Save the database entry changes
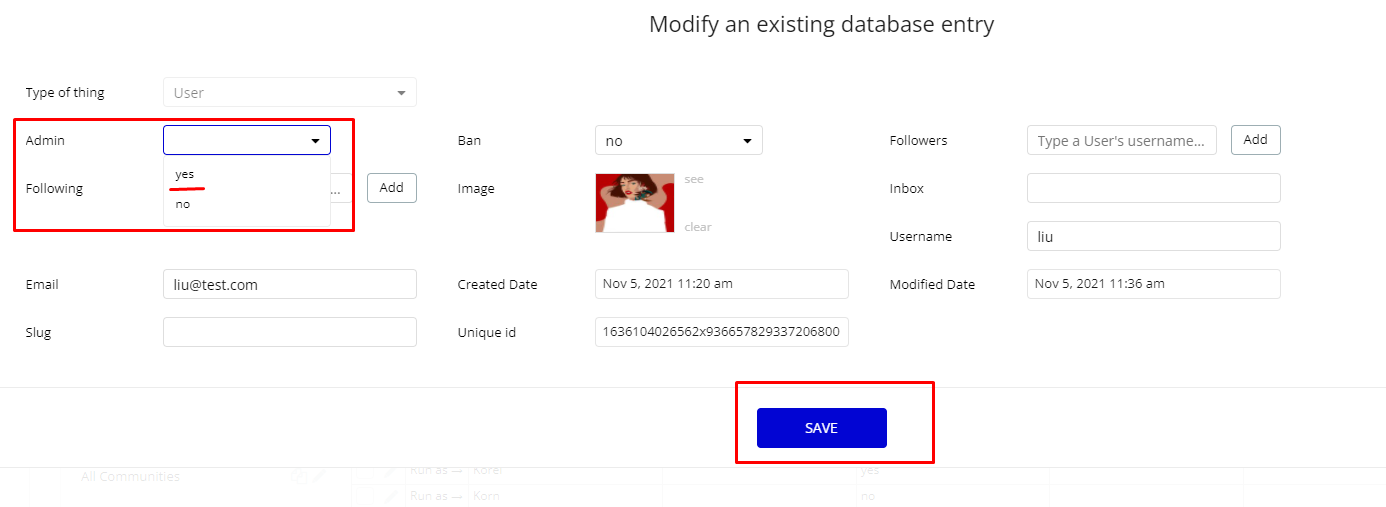1386x507 pixels. tap(821, 428)
